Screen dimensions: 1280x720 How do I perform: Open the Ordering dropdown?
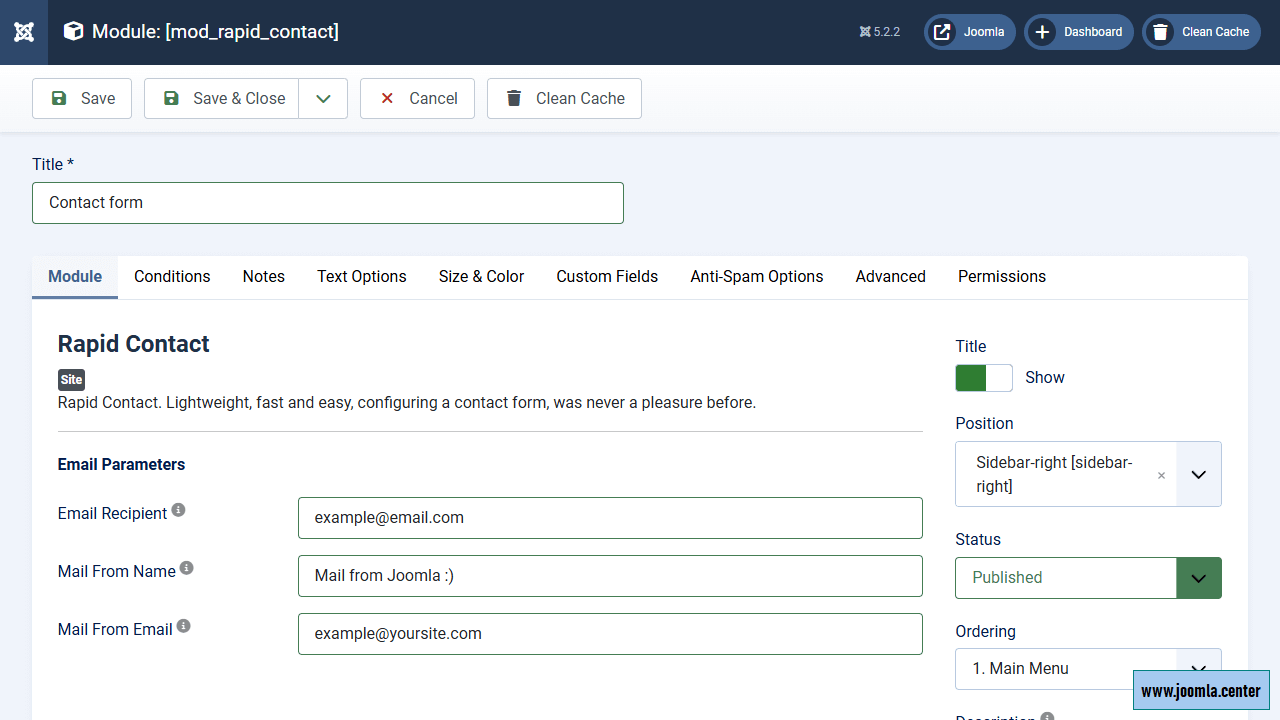(1088, 668)
